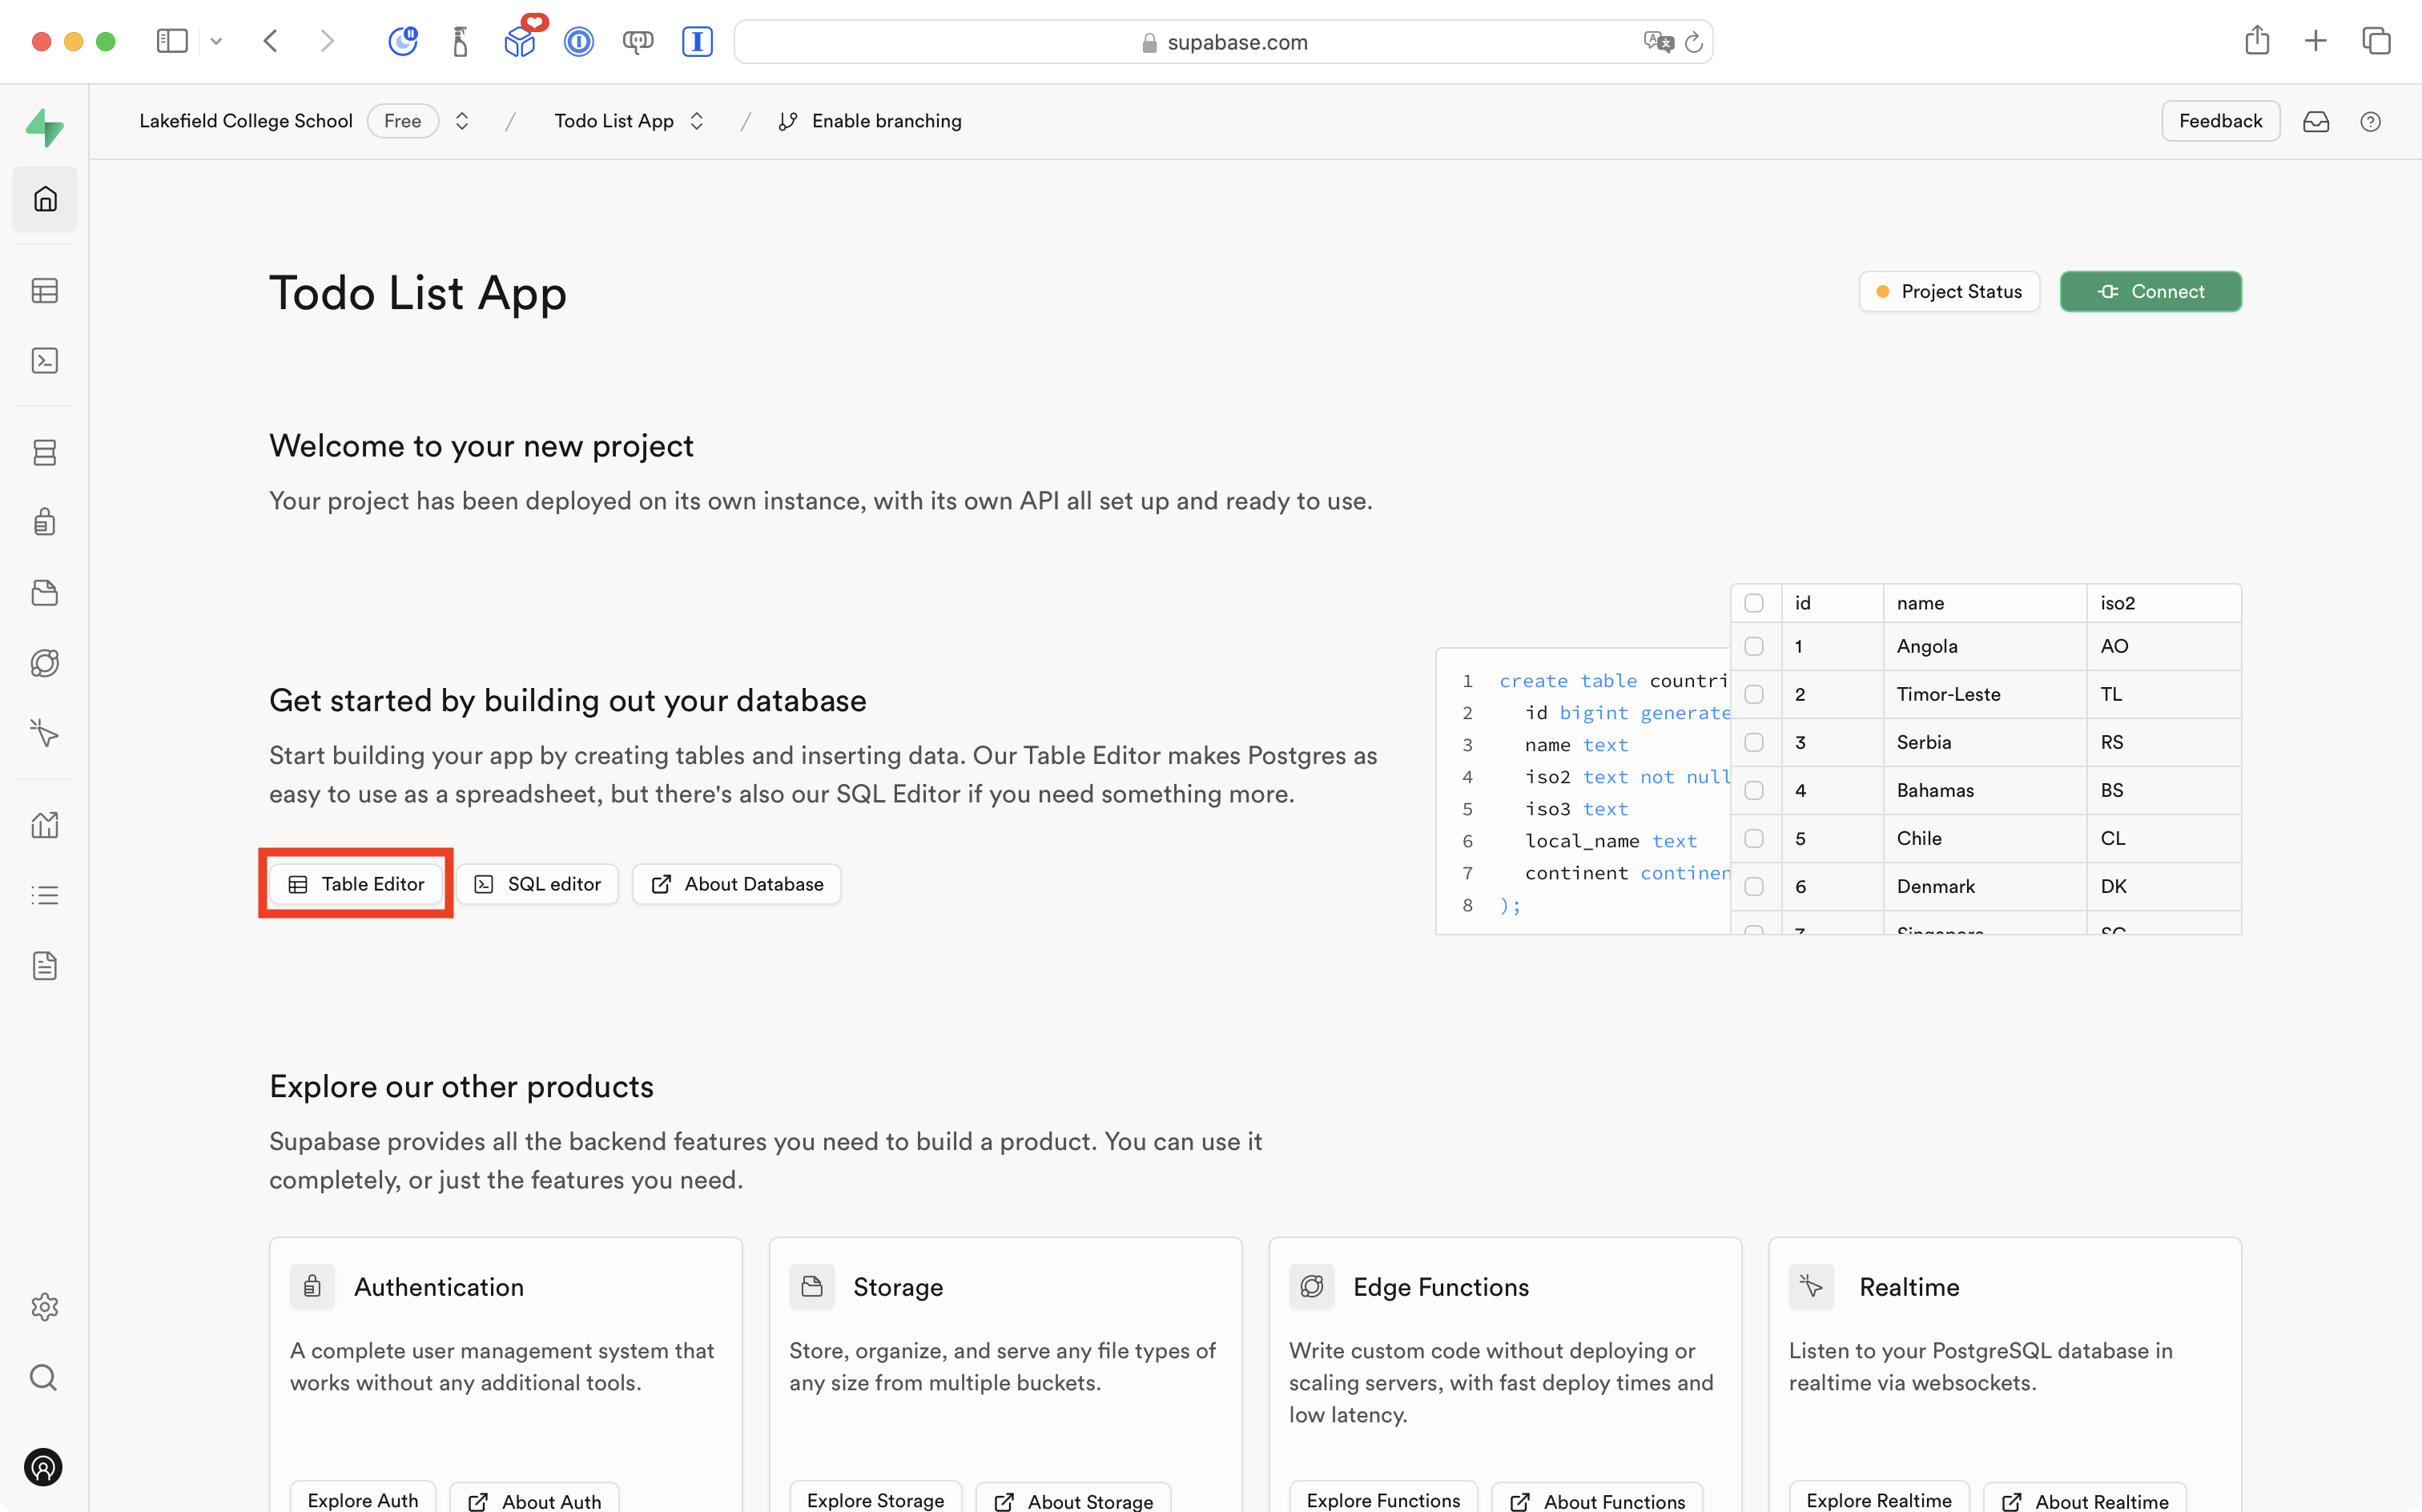
Task: Go to Home icon in sidebar
Action: pos(45,199)
